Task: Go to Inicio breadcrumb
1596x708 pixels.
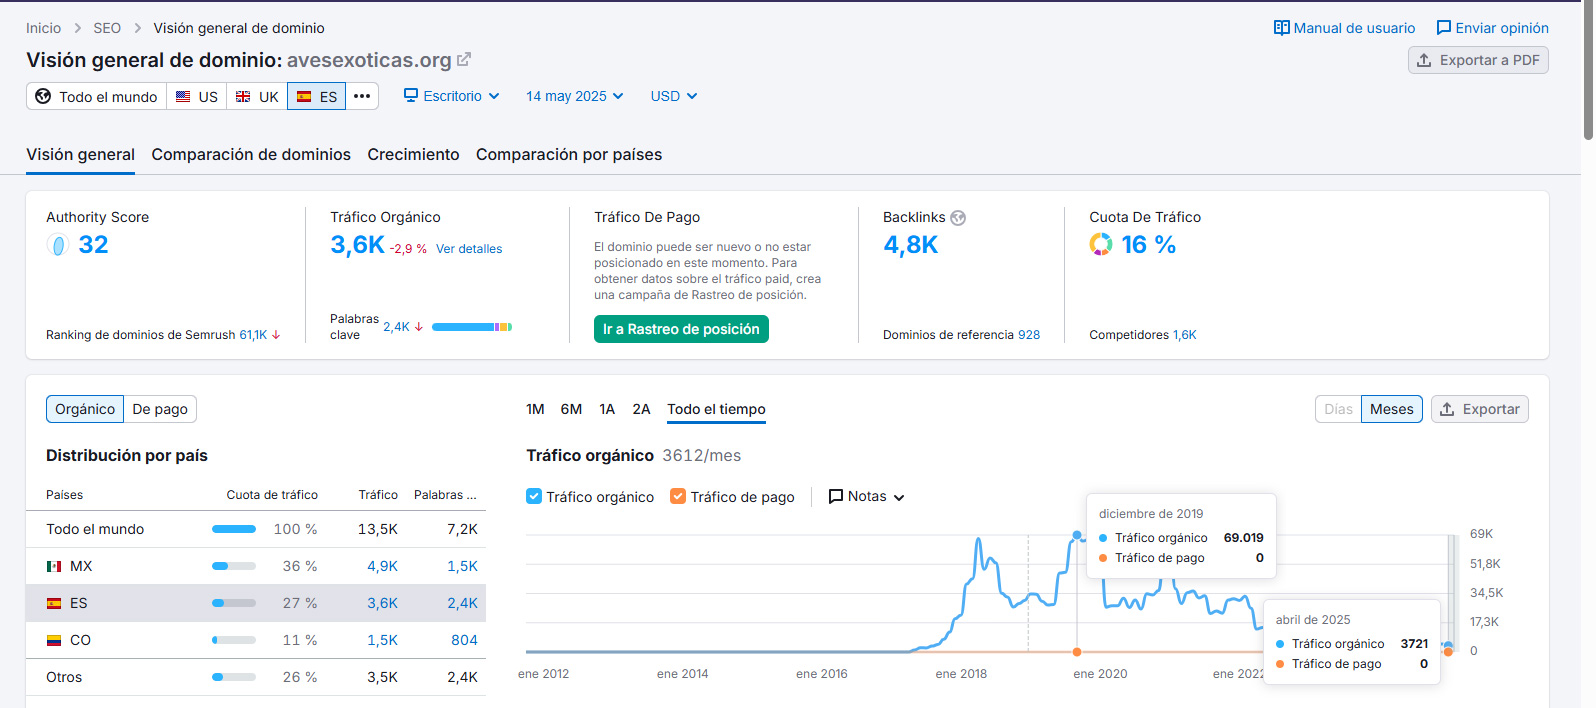Action: (x=43, y=28)
